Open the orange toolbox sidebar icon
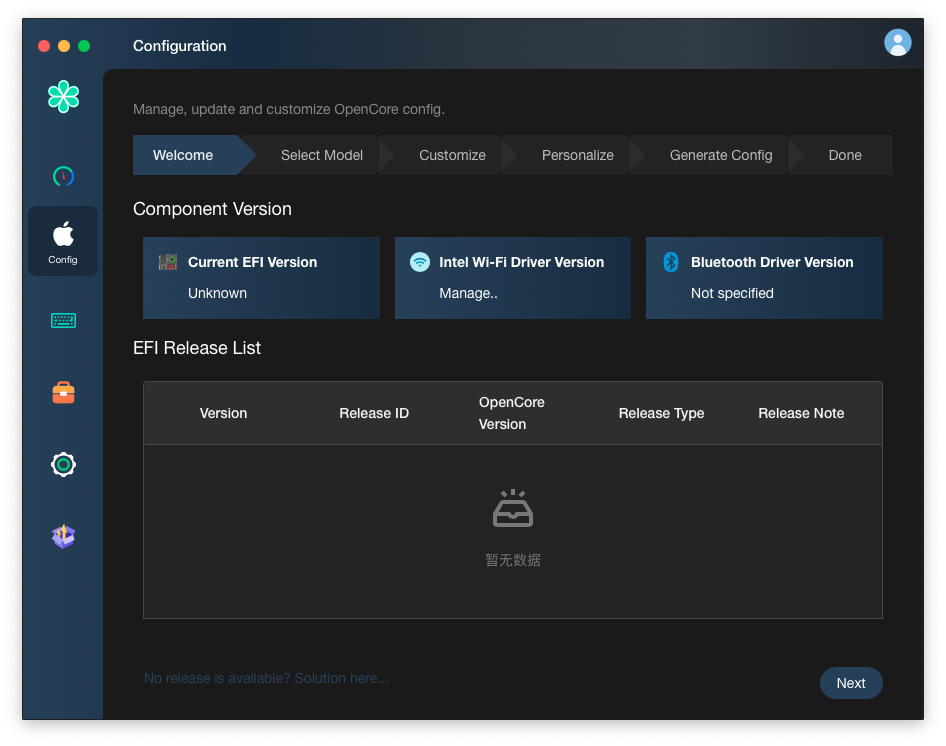Image resolution: width=946 pixels, height=746 pixels. click(63, 392)
